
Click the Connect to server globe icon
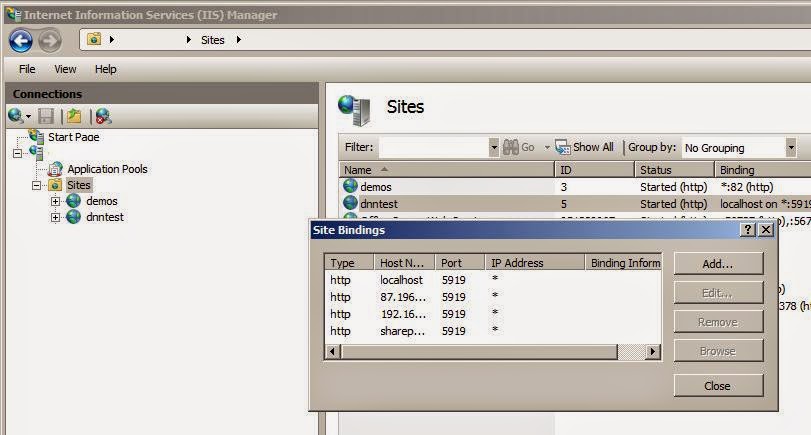pyautogui.click(x=16, y=115)
